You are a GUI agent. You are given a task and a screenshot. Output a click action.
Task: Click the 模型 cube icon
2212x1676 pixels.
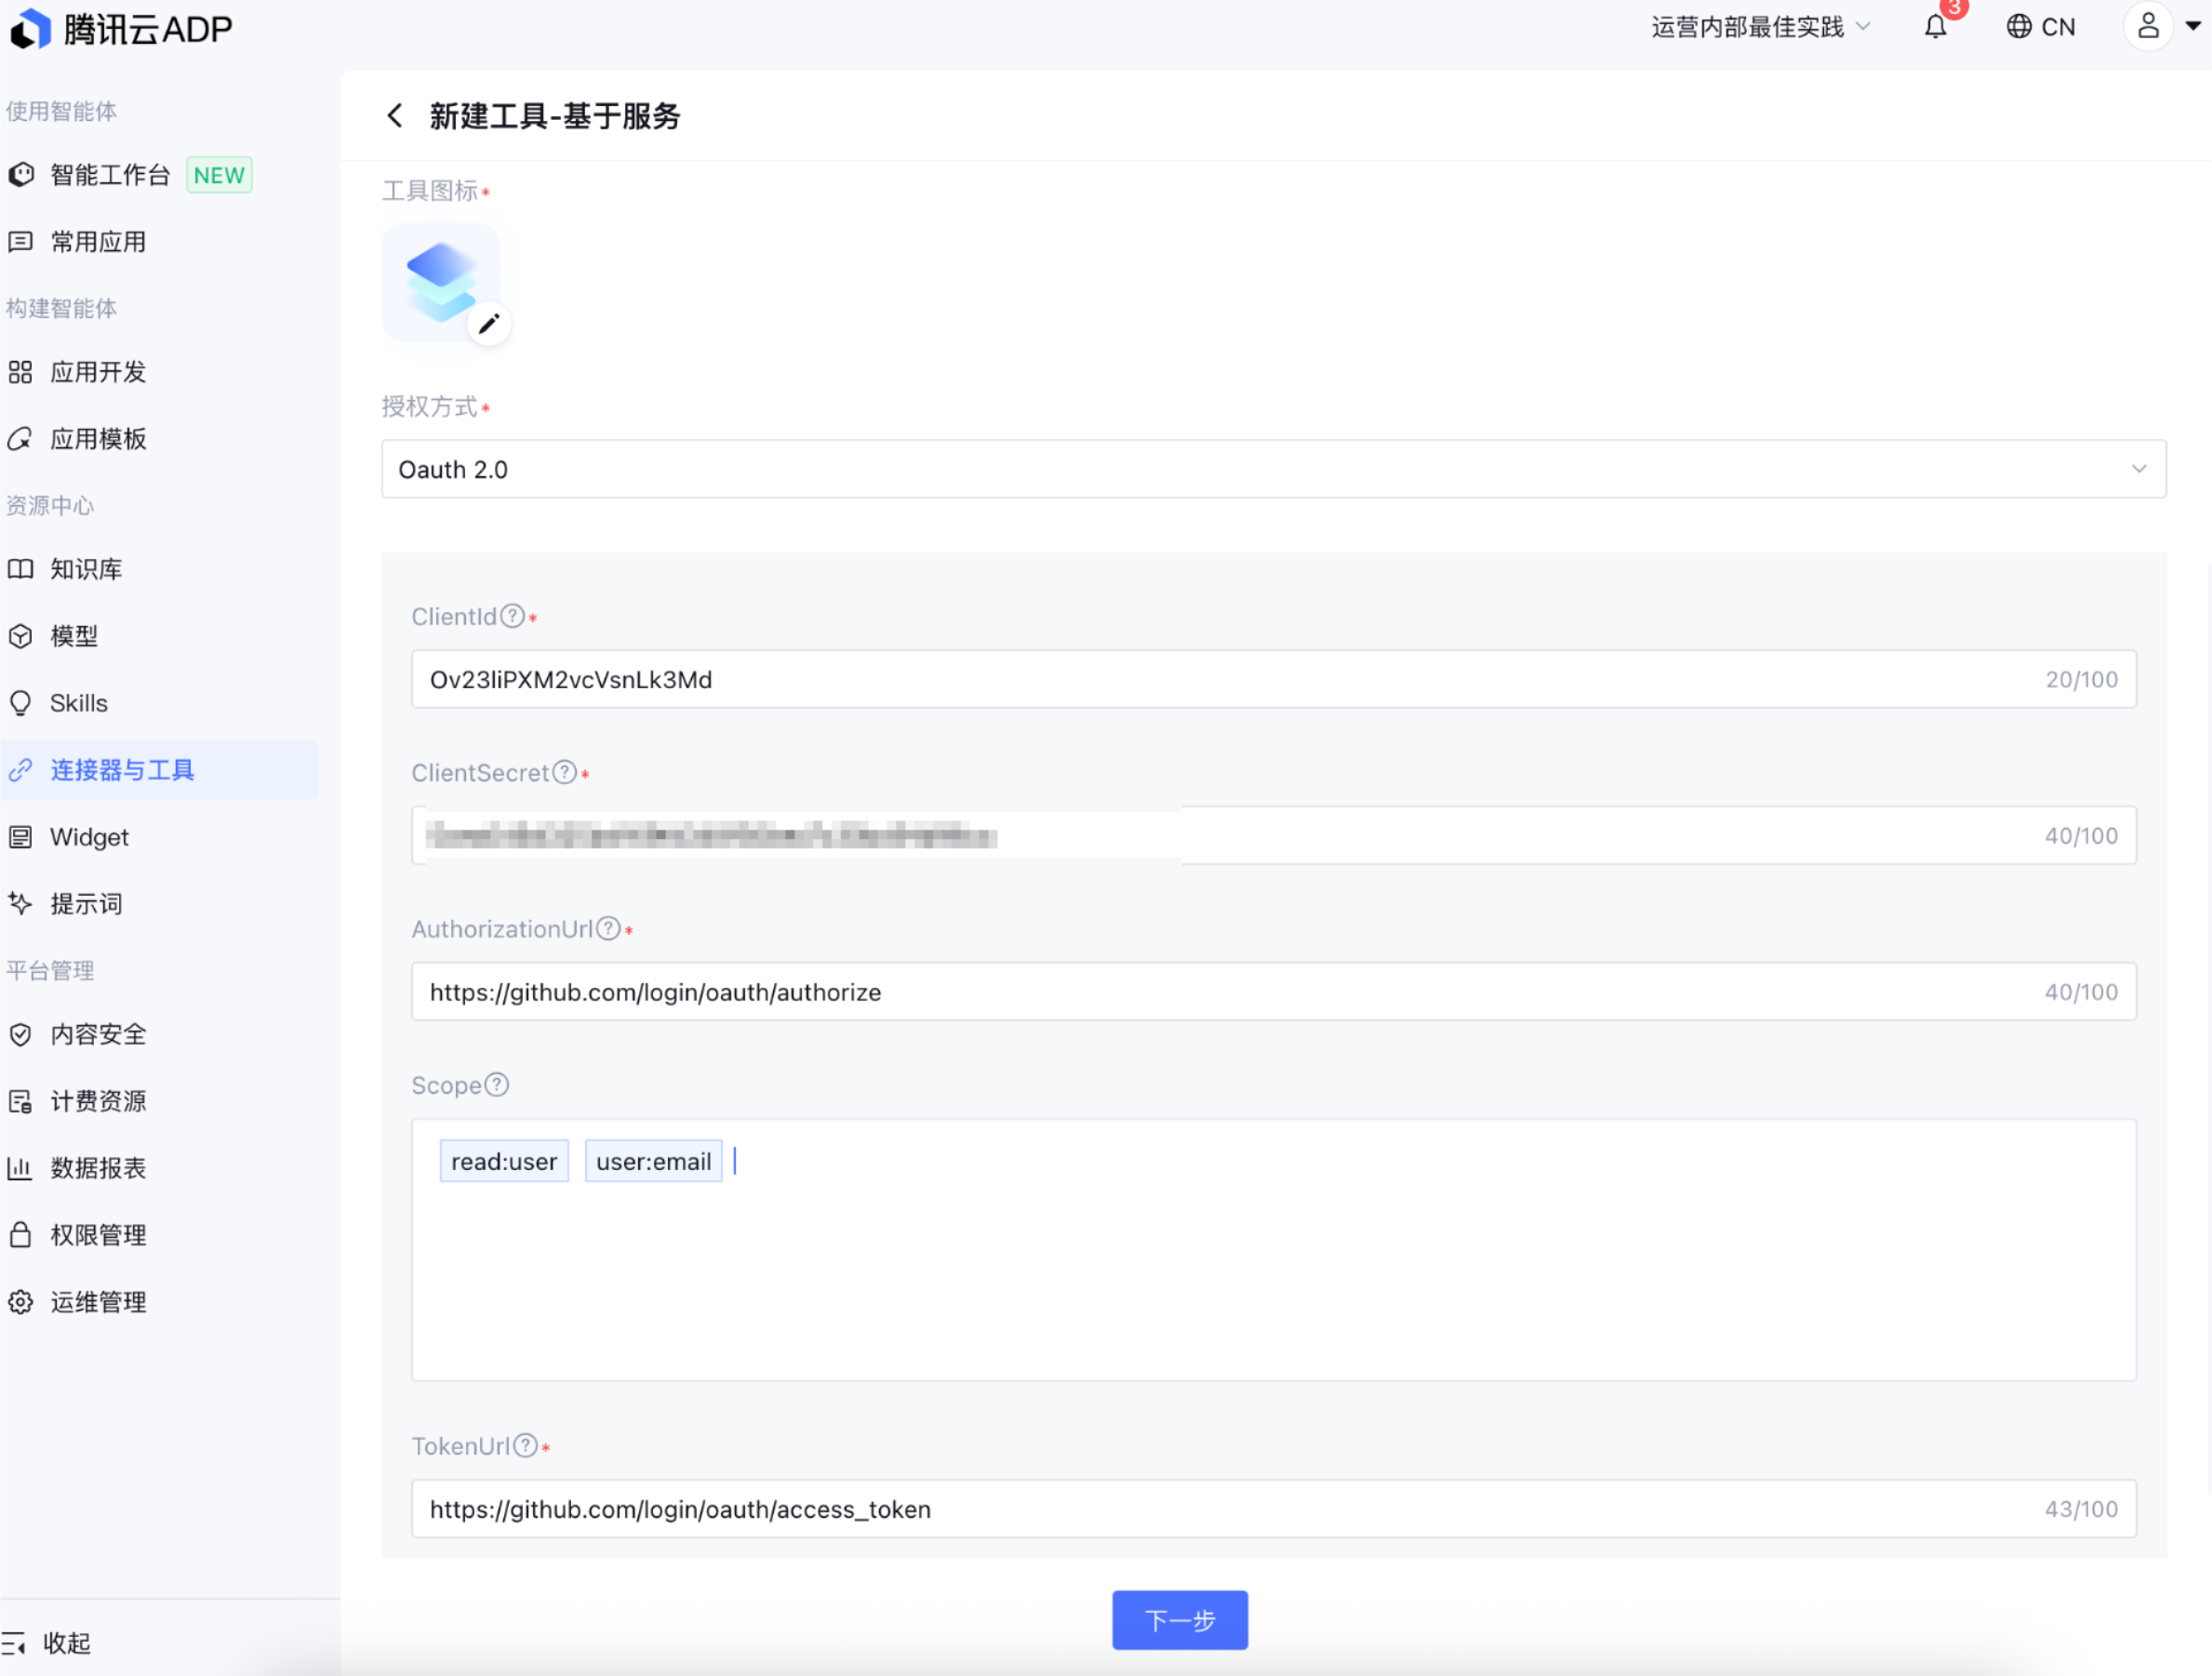pyautogui.click(x=21, y=636)
